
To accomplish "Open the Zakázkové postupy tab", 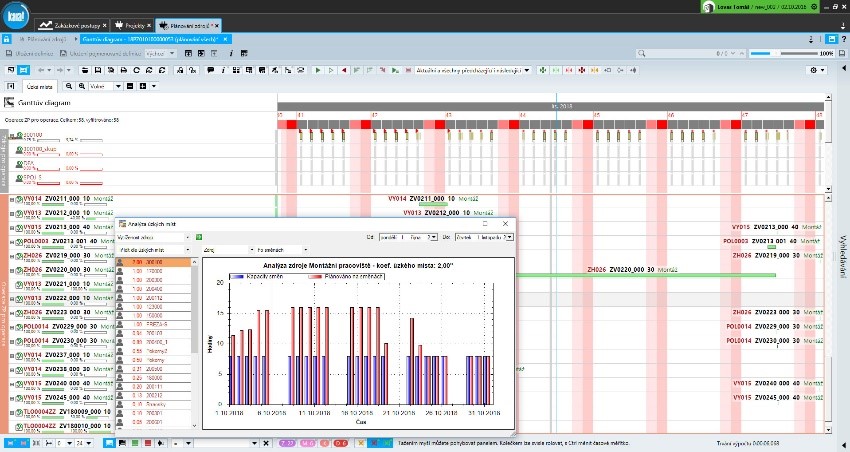I will tap(72, 25).
